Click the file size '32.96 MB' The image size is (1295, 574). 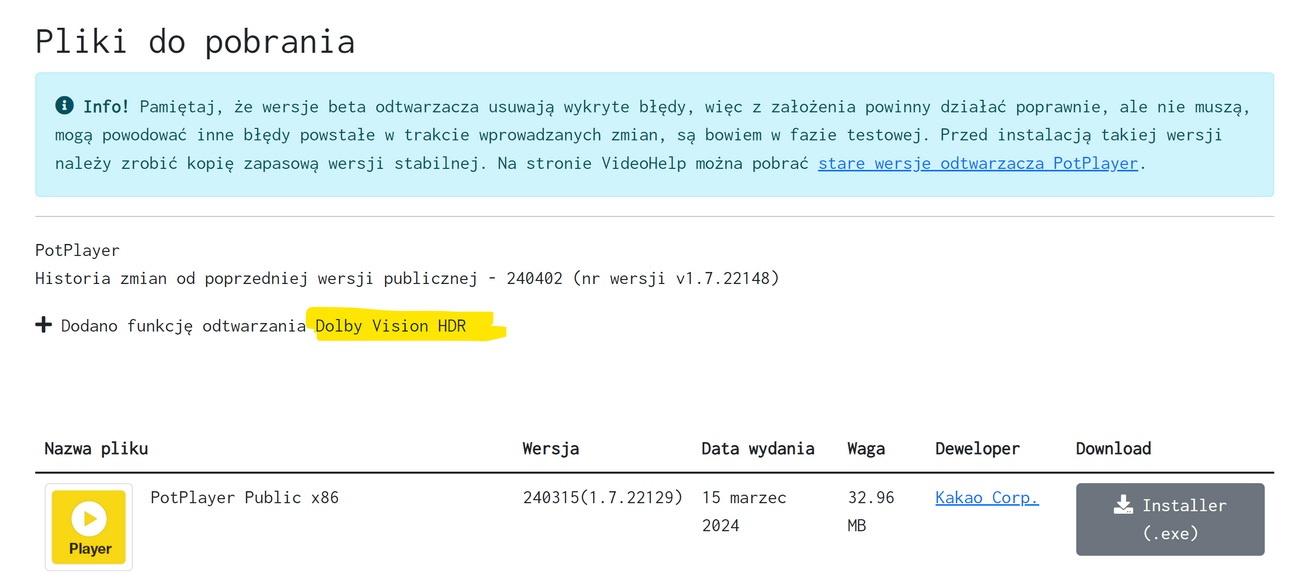[871, 511]
